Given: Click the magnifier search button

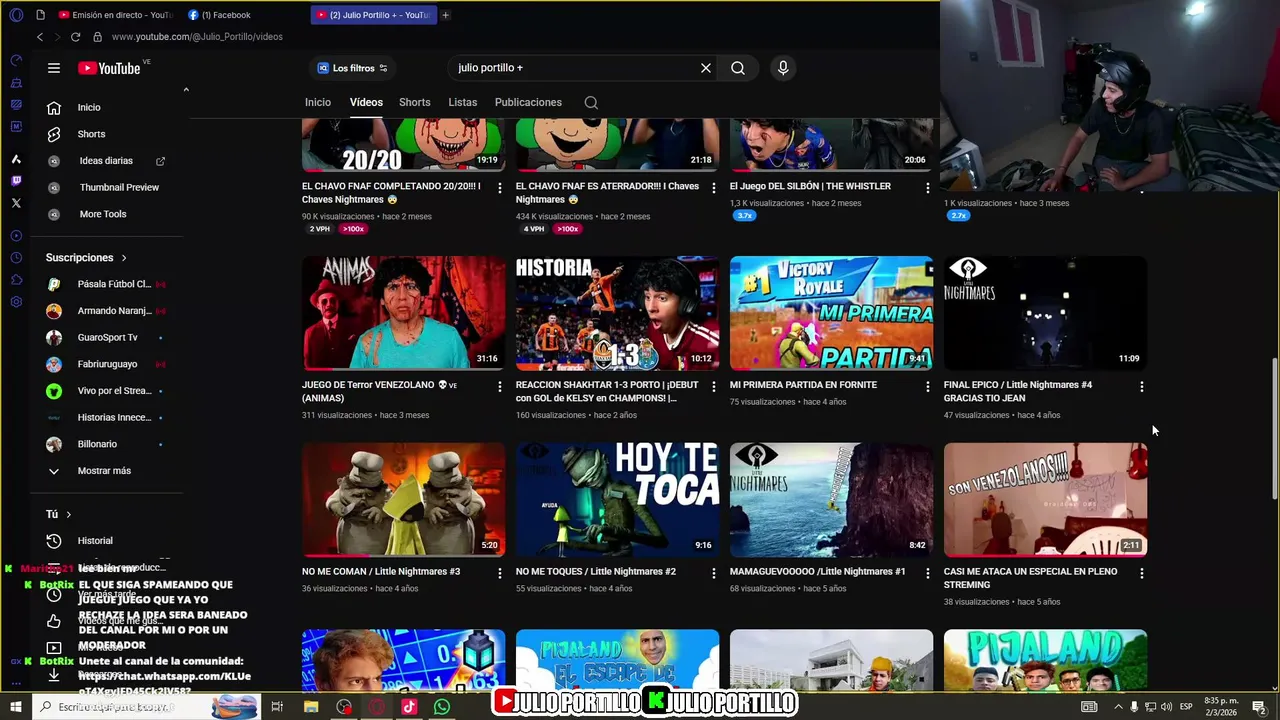Looking at the screenshot, I should 738,68.
